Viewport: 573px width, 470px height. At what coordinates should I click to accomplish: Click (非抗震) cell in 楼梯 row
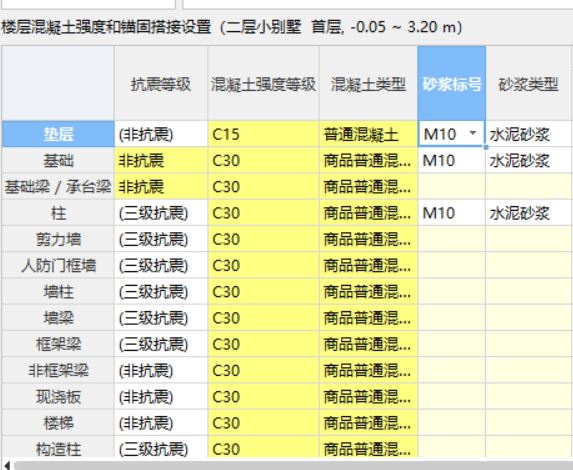click(161, 423)
